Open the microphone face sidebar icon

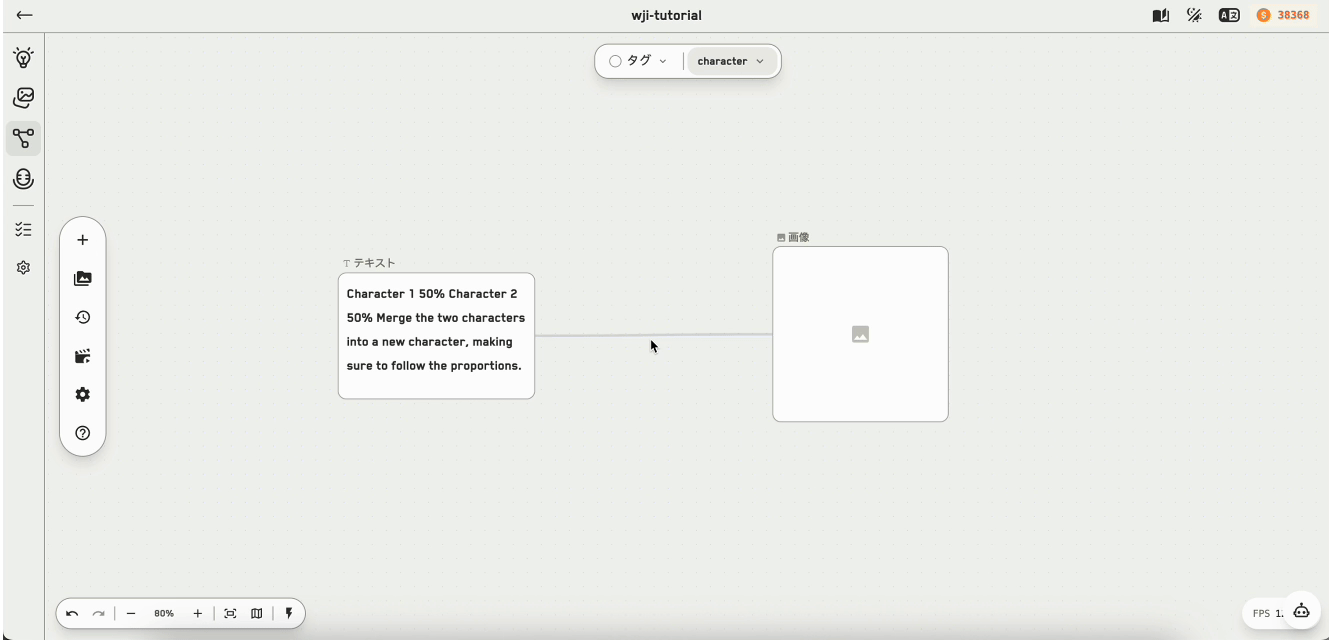pos(24,179)
